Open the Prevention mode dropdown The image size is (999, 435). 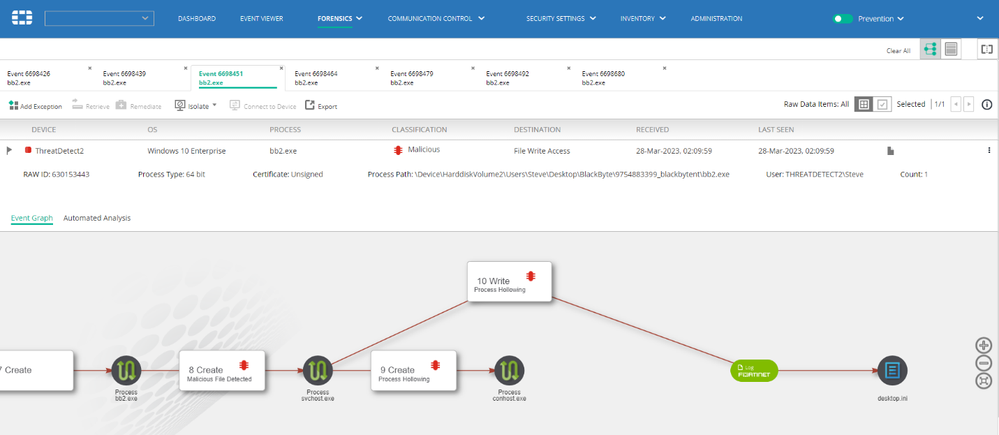tap(881, 18)
